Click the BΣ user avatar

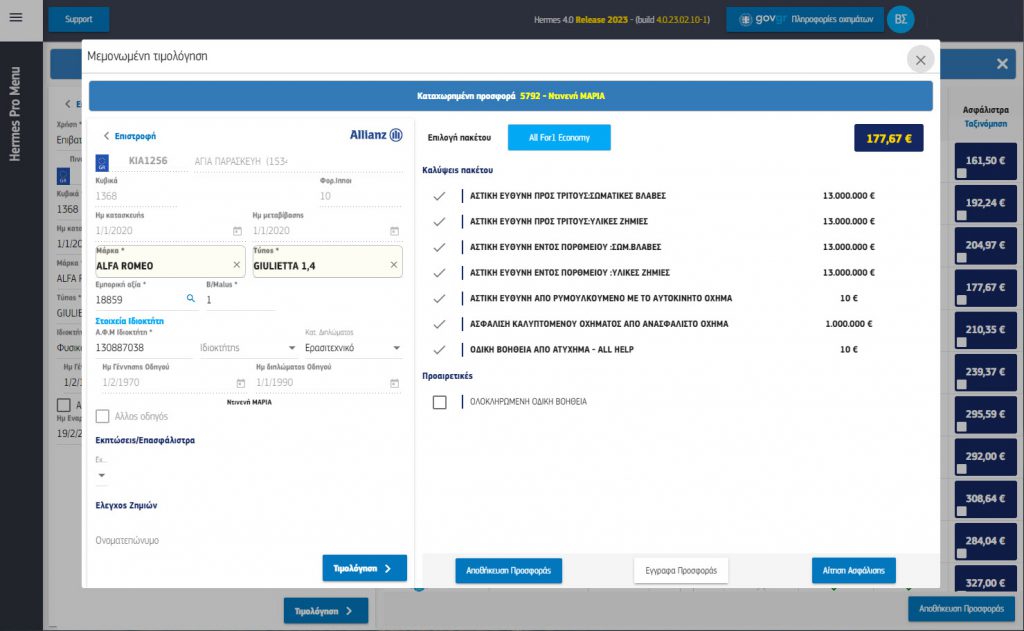[901, 19]
